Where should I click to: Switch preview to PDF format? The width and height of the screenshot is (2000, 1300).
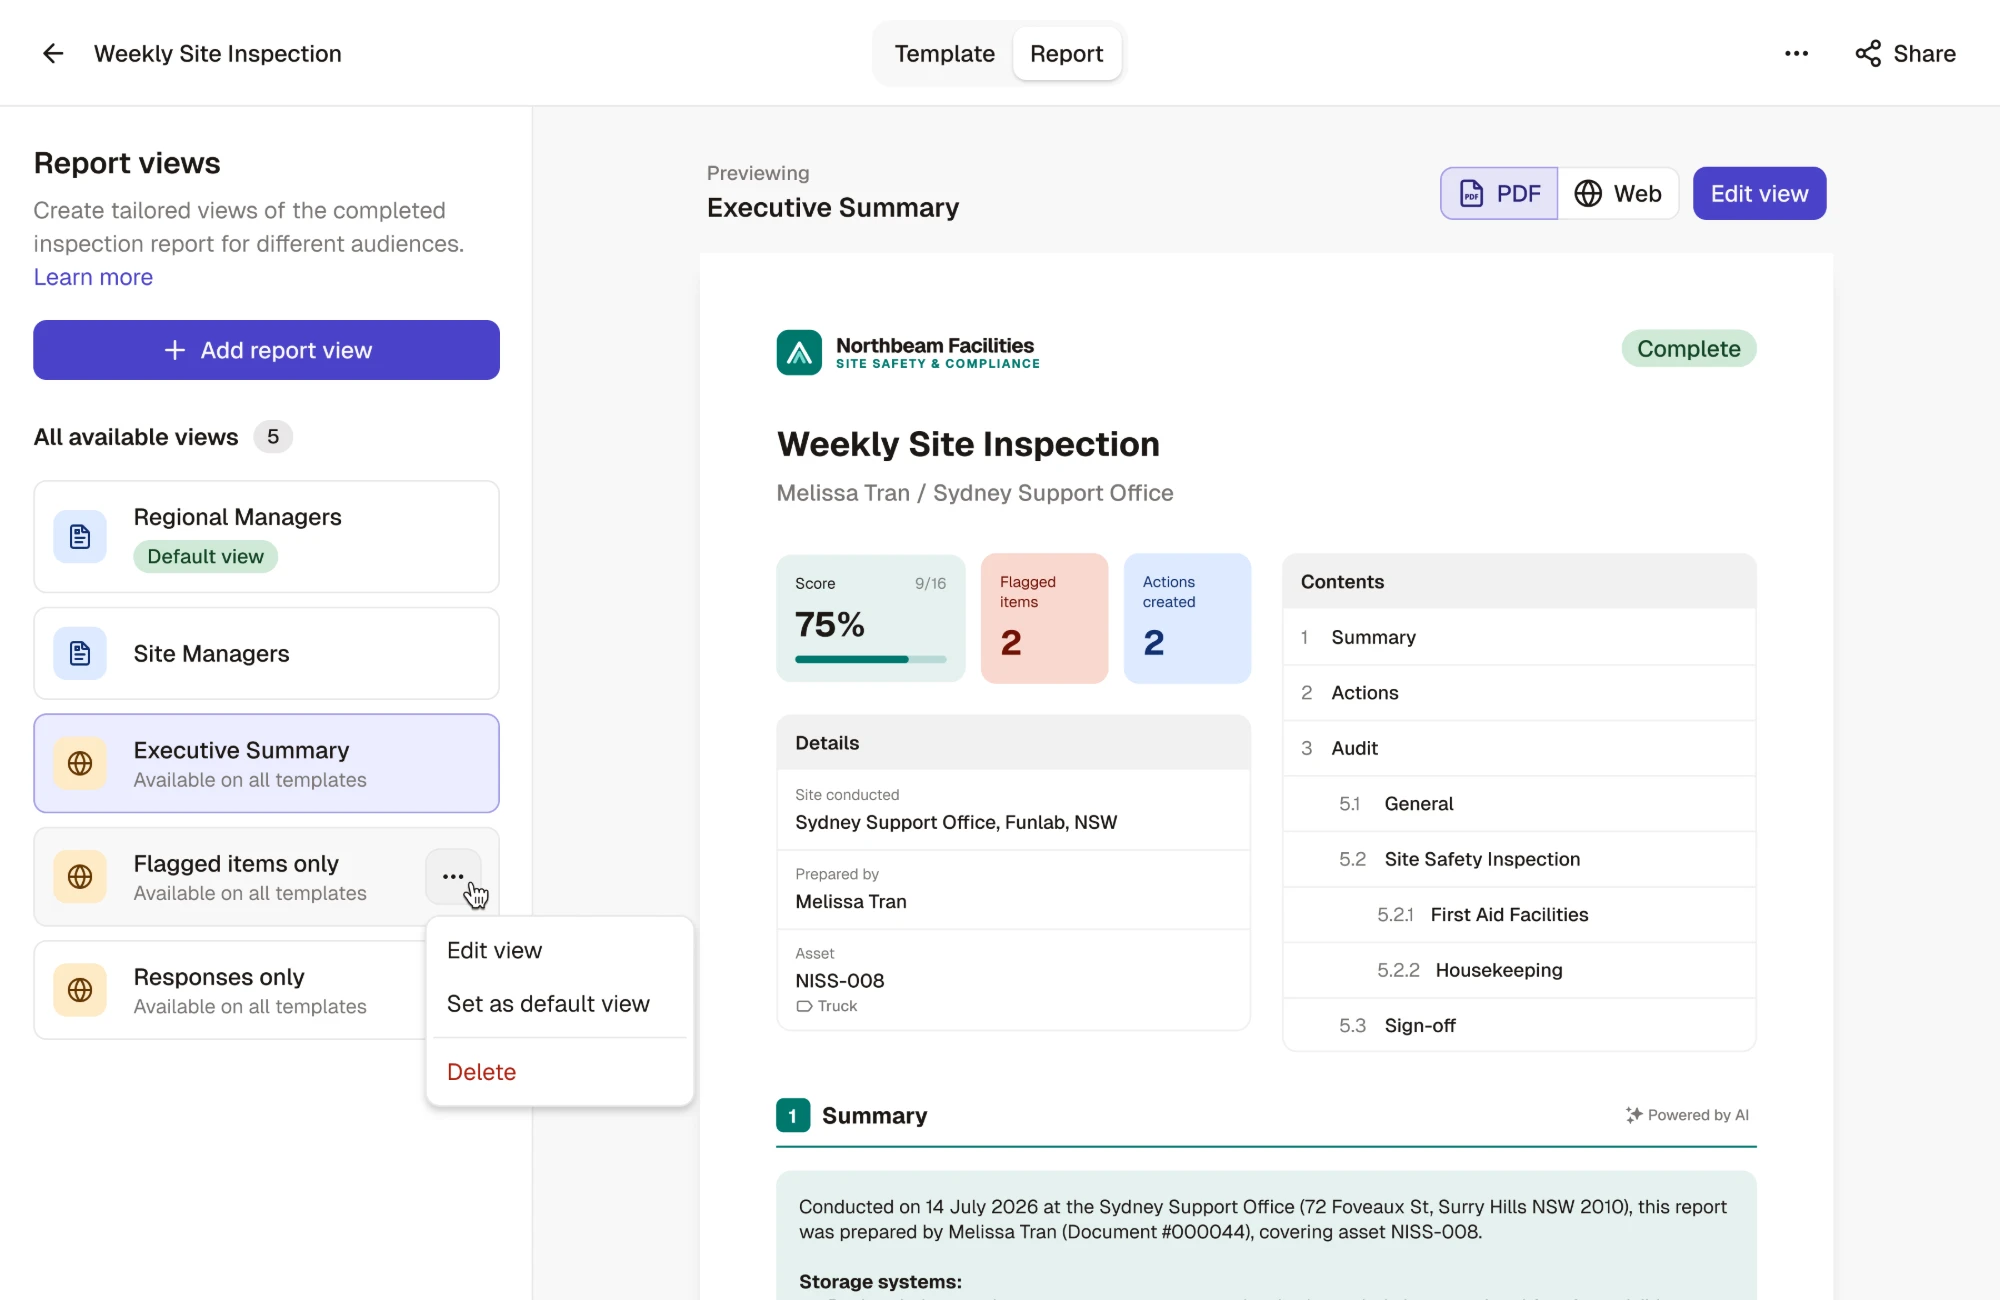tap(1499, 194)
